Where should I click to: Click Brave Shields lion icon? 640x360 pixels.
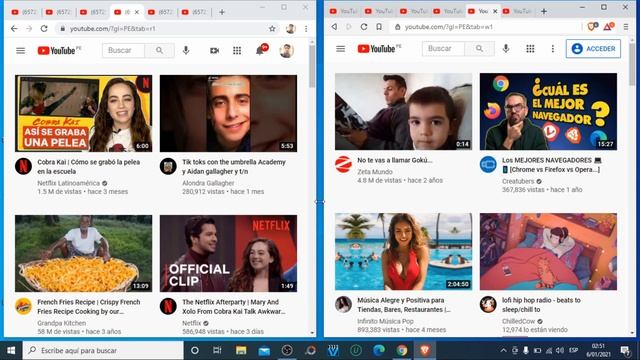592,27
